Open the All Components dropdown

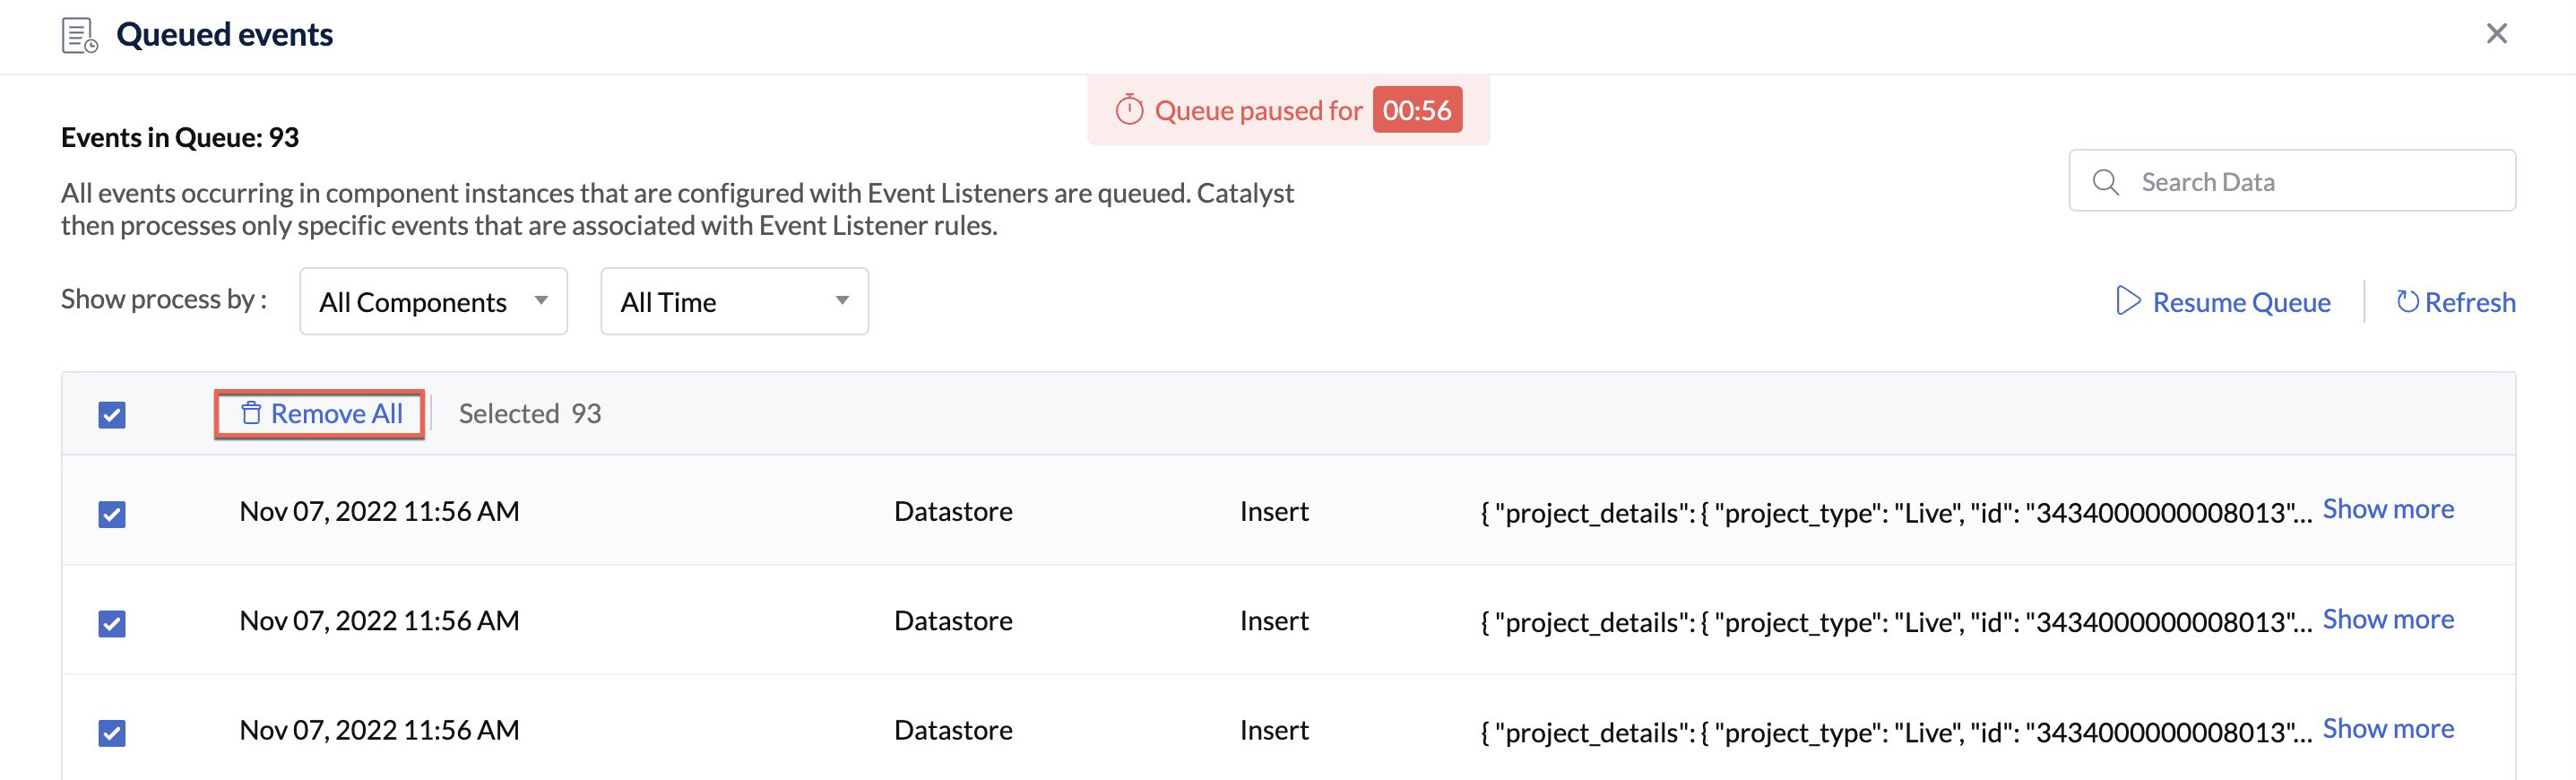coord(433,301)
